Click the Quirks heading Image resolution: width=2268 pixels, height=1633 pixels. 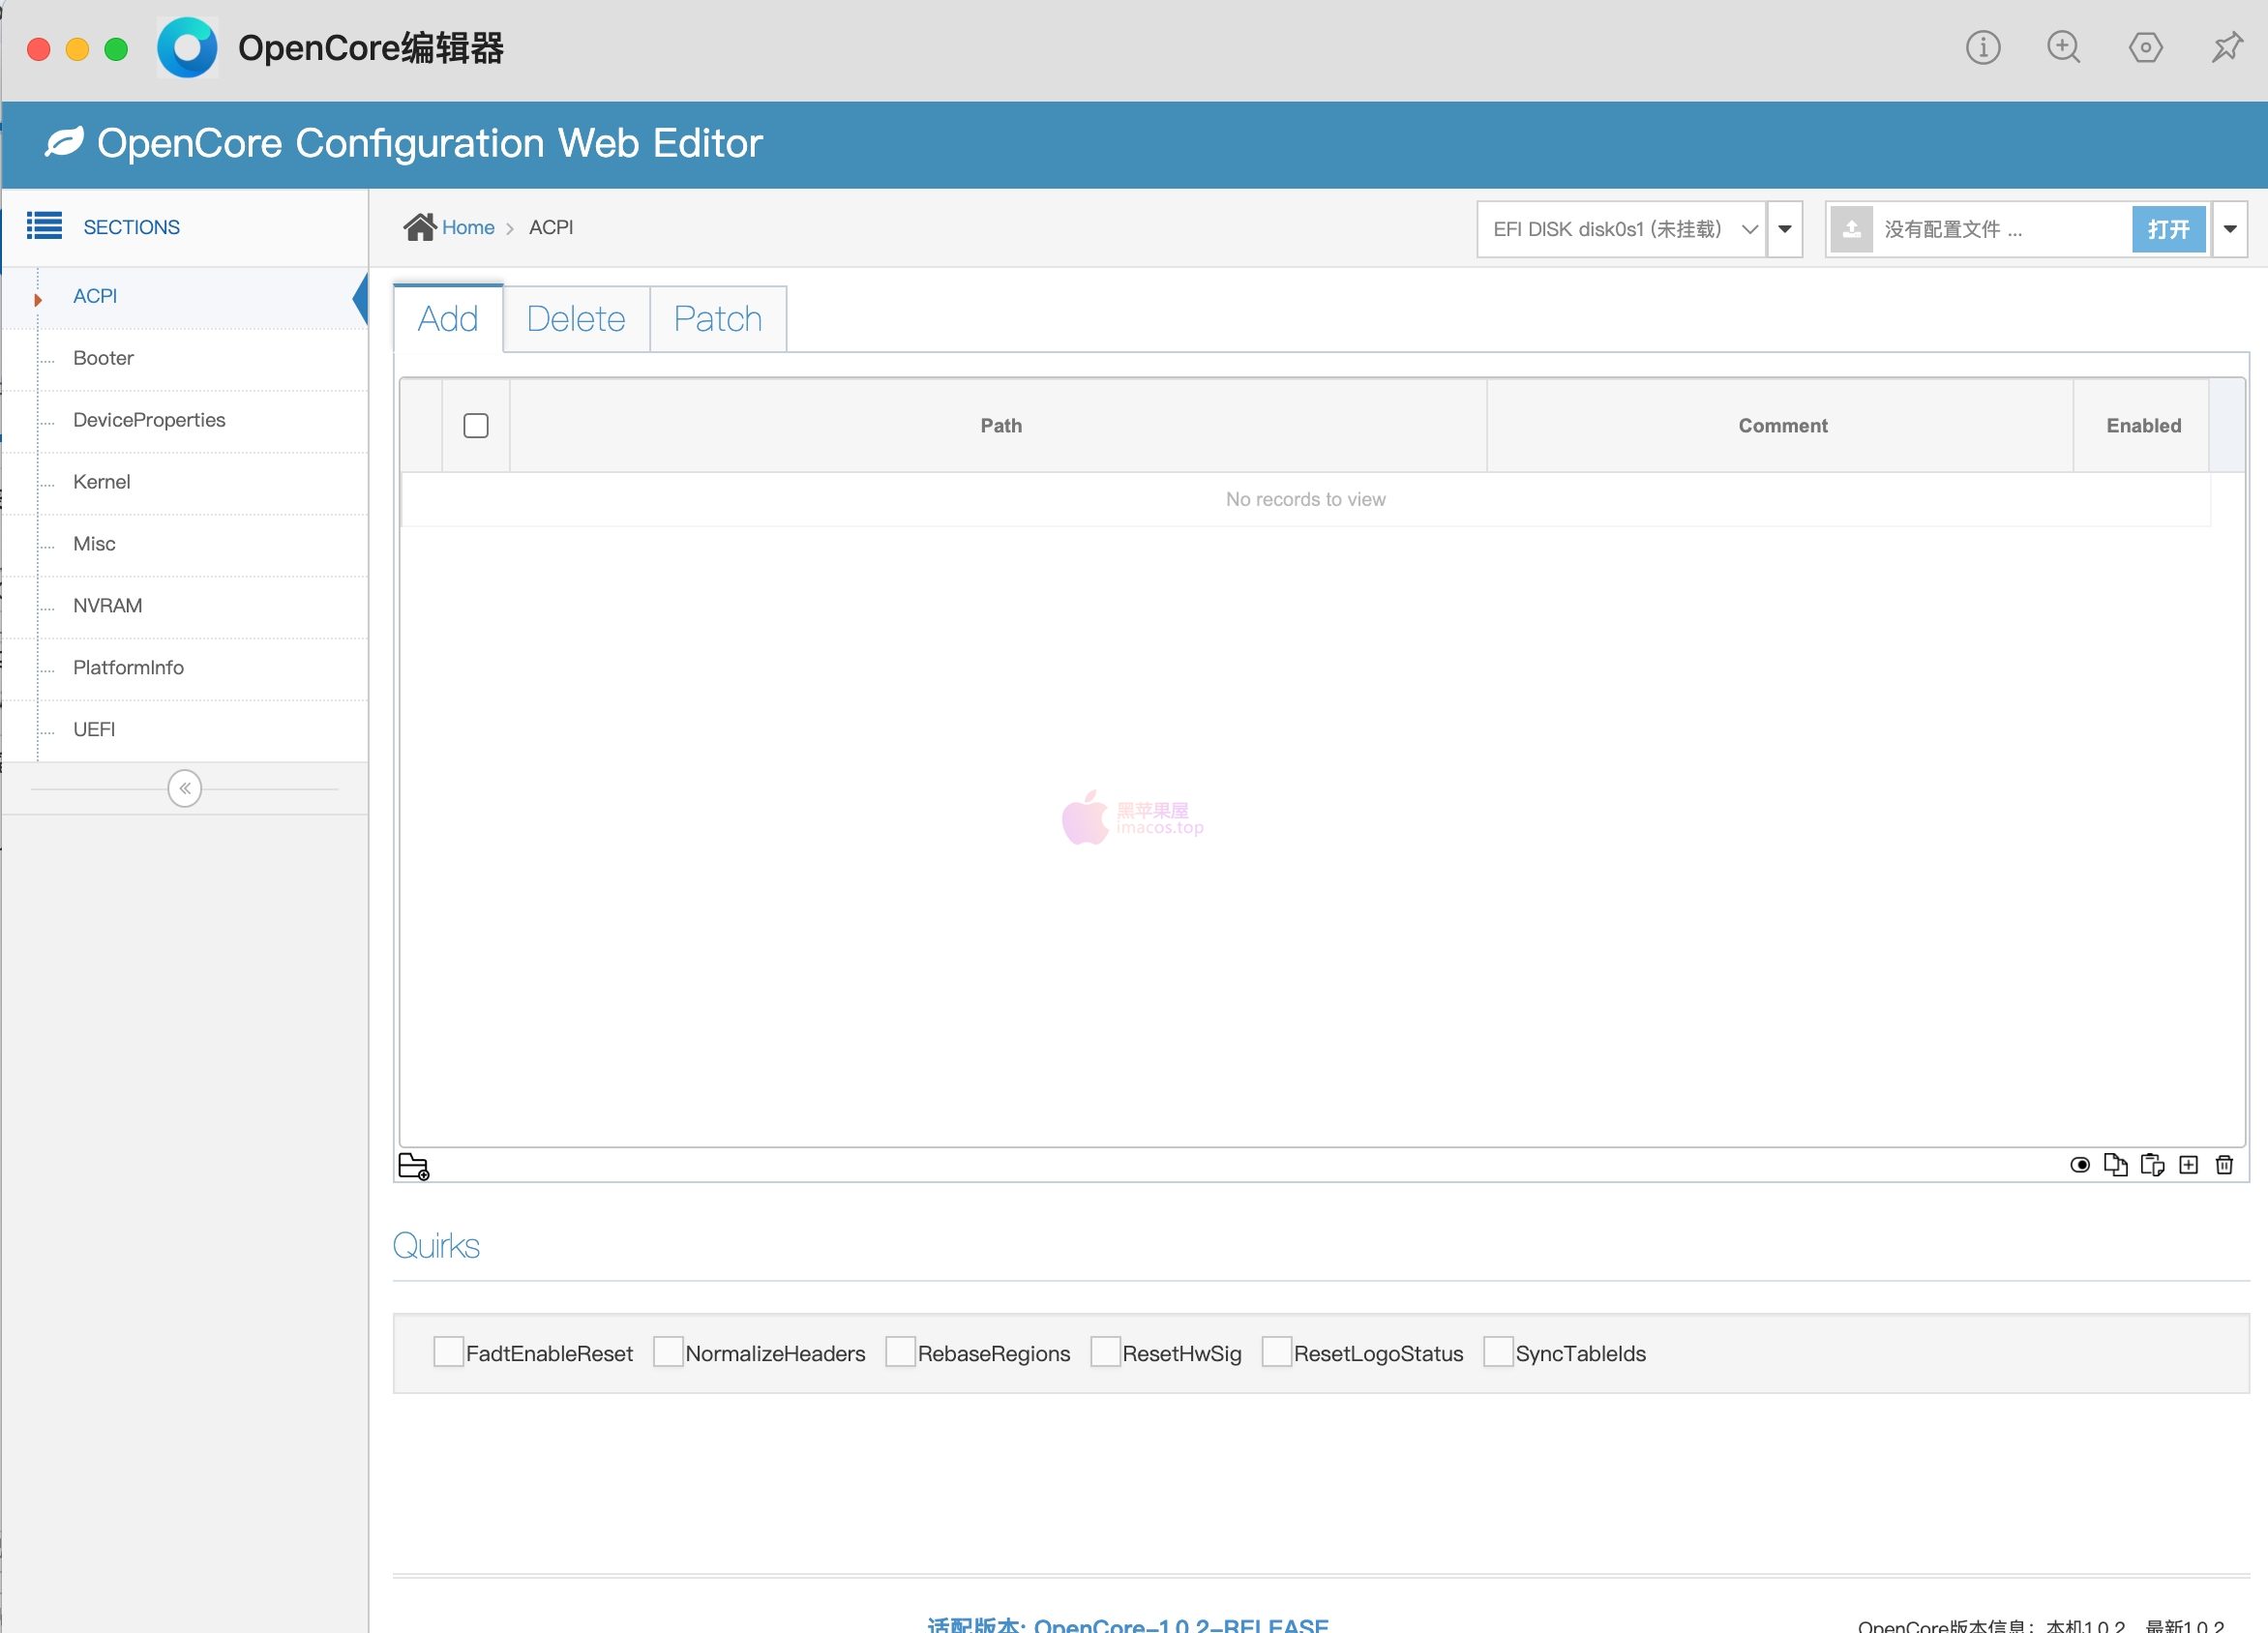pyautogui.click(x=436, y=1245)
